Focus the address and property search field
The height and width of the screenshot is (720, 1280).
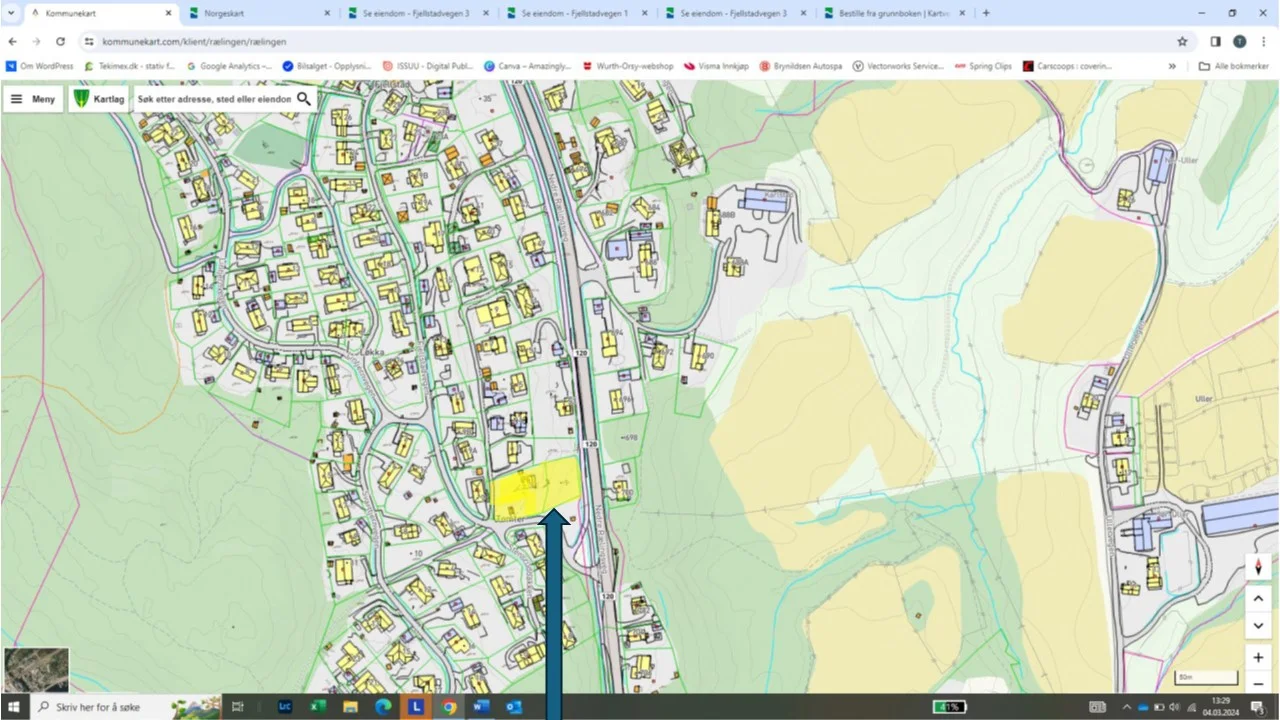point(214,99)
